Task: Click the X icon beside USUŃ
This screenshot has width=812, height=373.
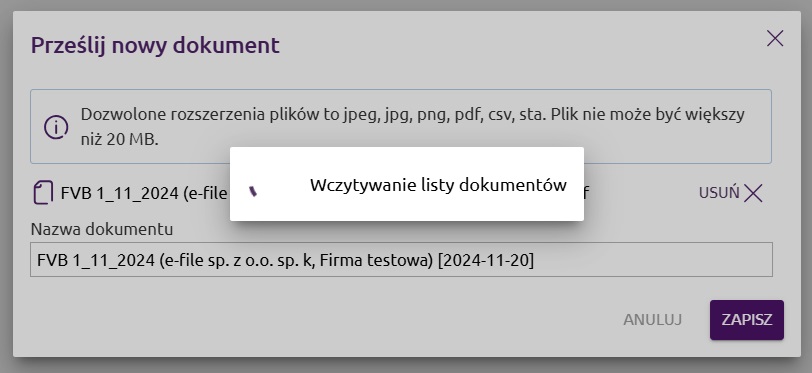Action: coord(753,193)
